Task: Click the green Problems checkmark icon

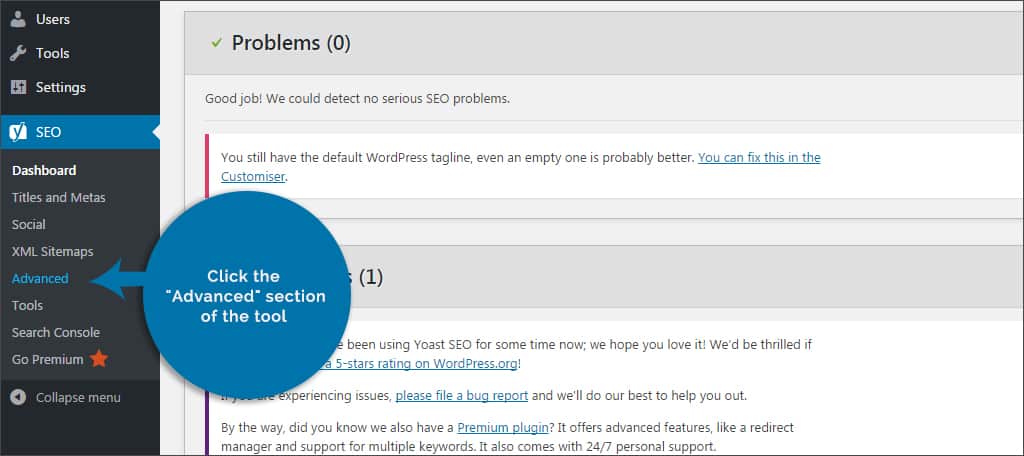Action: 215,42
